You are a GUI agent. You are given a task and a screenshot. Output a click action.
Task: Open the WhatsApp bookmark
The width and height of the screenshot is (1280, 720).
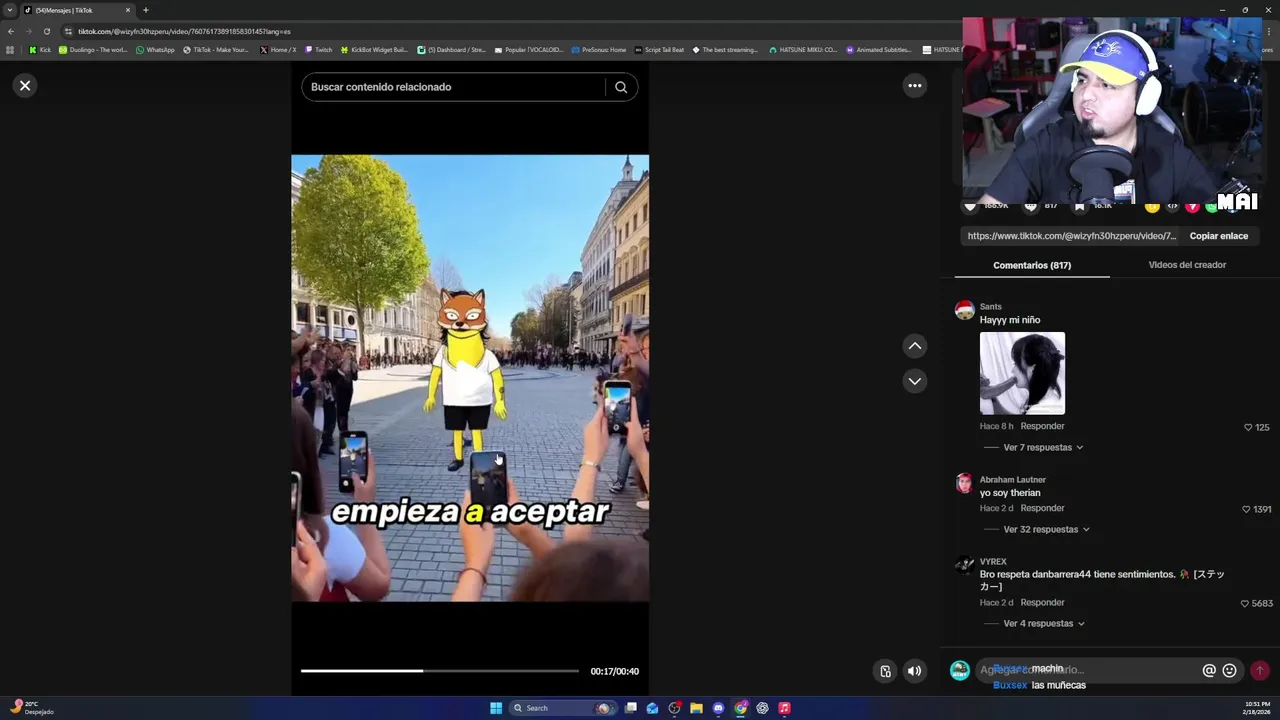pos(154,49)
